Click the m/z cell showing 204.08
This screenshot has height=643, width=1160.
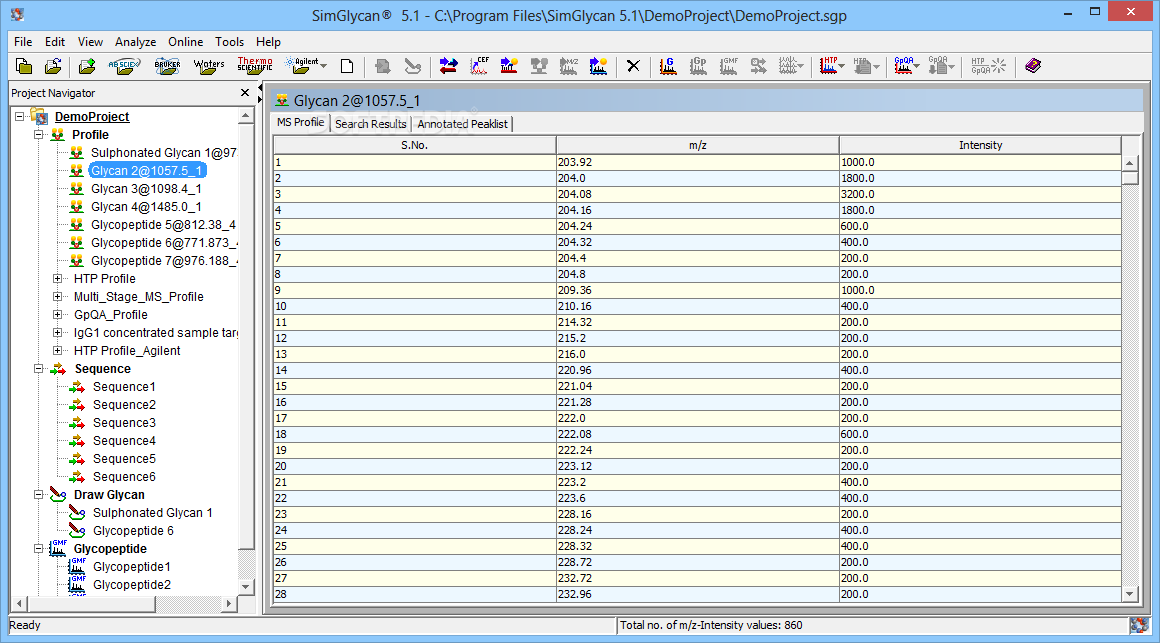coord(697,194)
